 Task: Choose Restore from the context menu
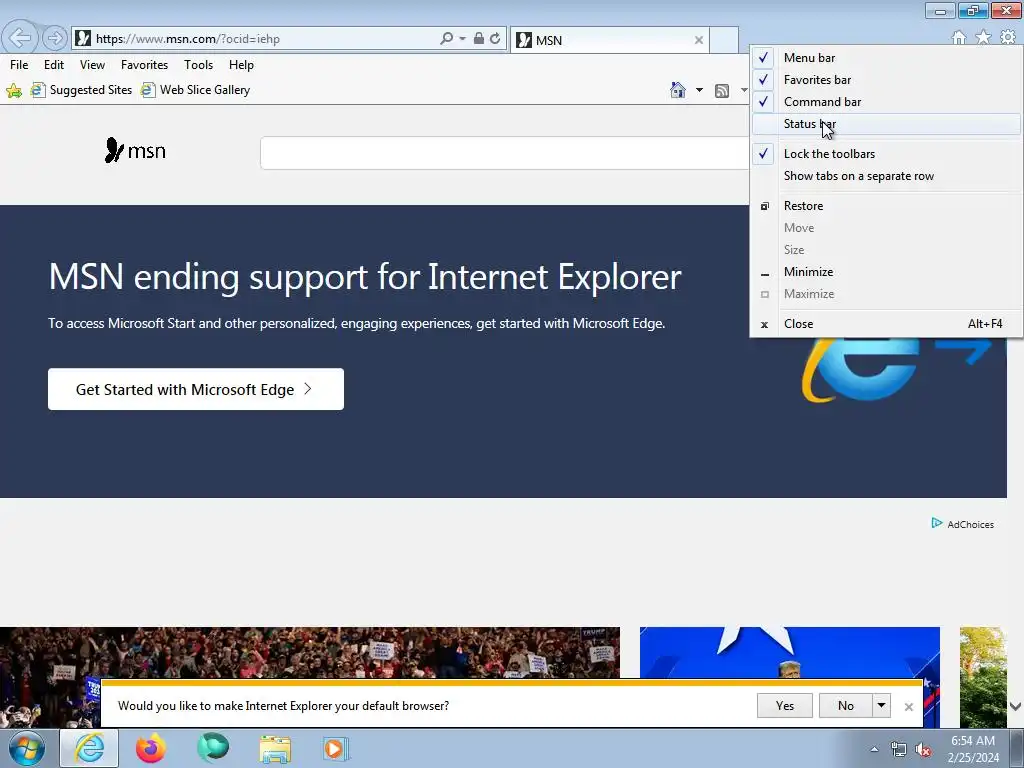pyautogui.click(x=886, y=206)
